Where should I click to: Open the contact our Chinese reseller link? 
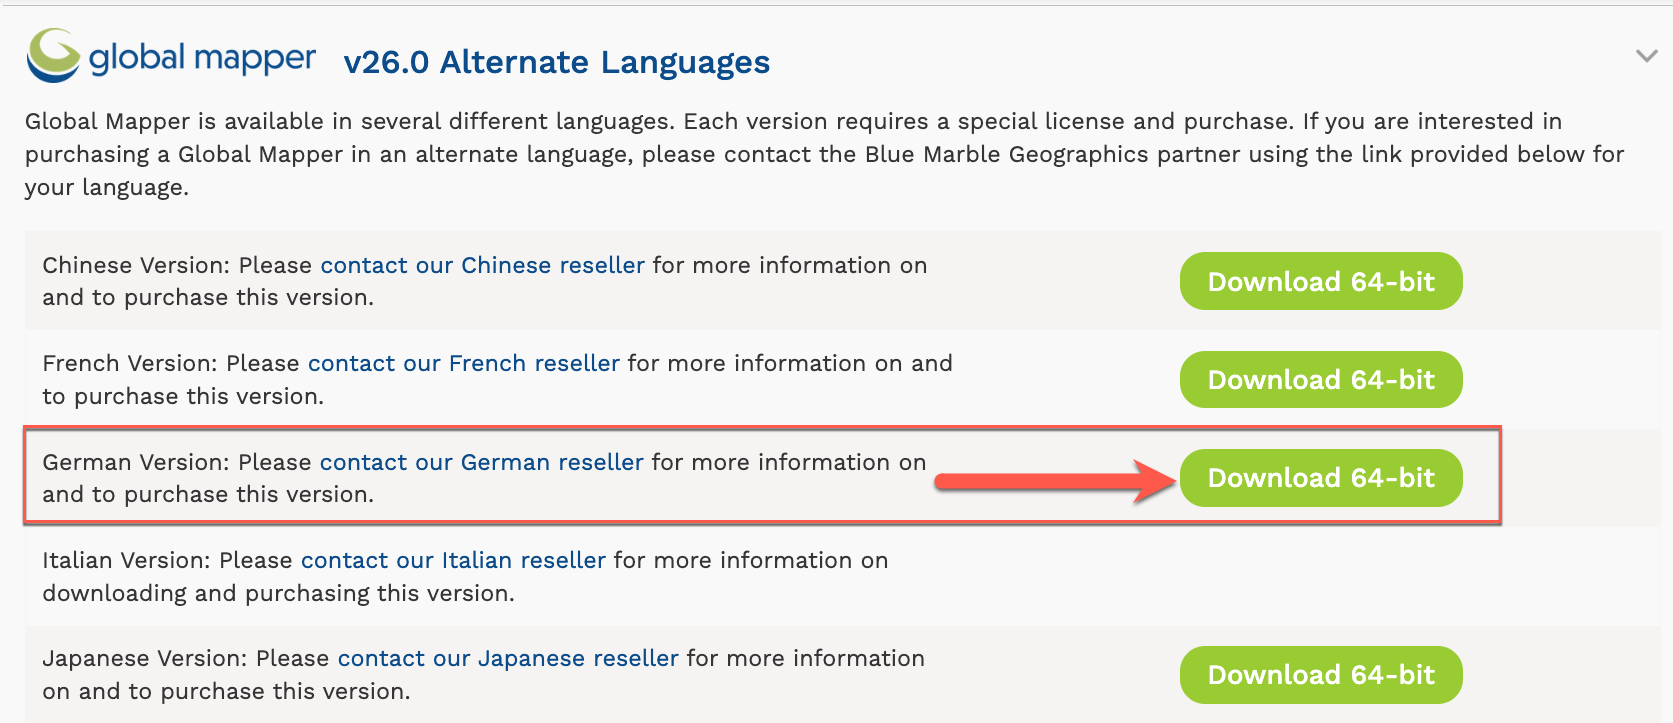click(x=482, y=265)
